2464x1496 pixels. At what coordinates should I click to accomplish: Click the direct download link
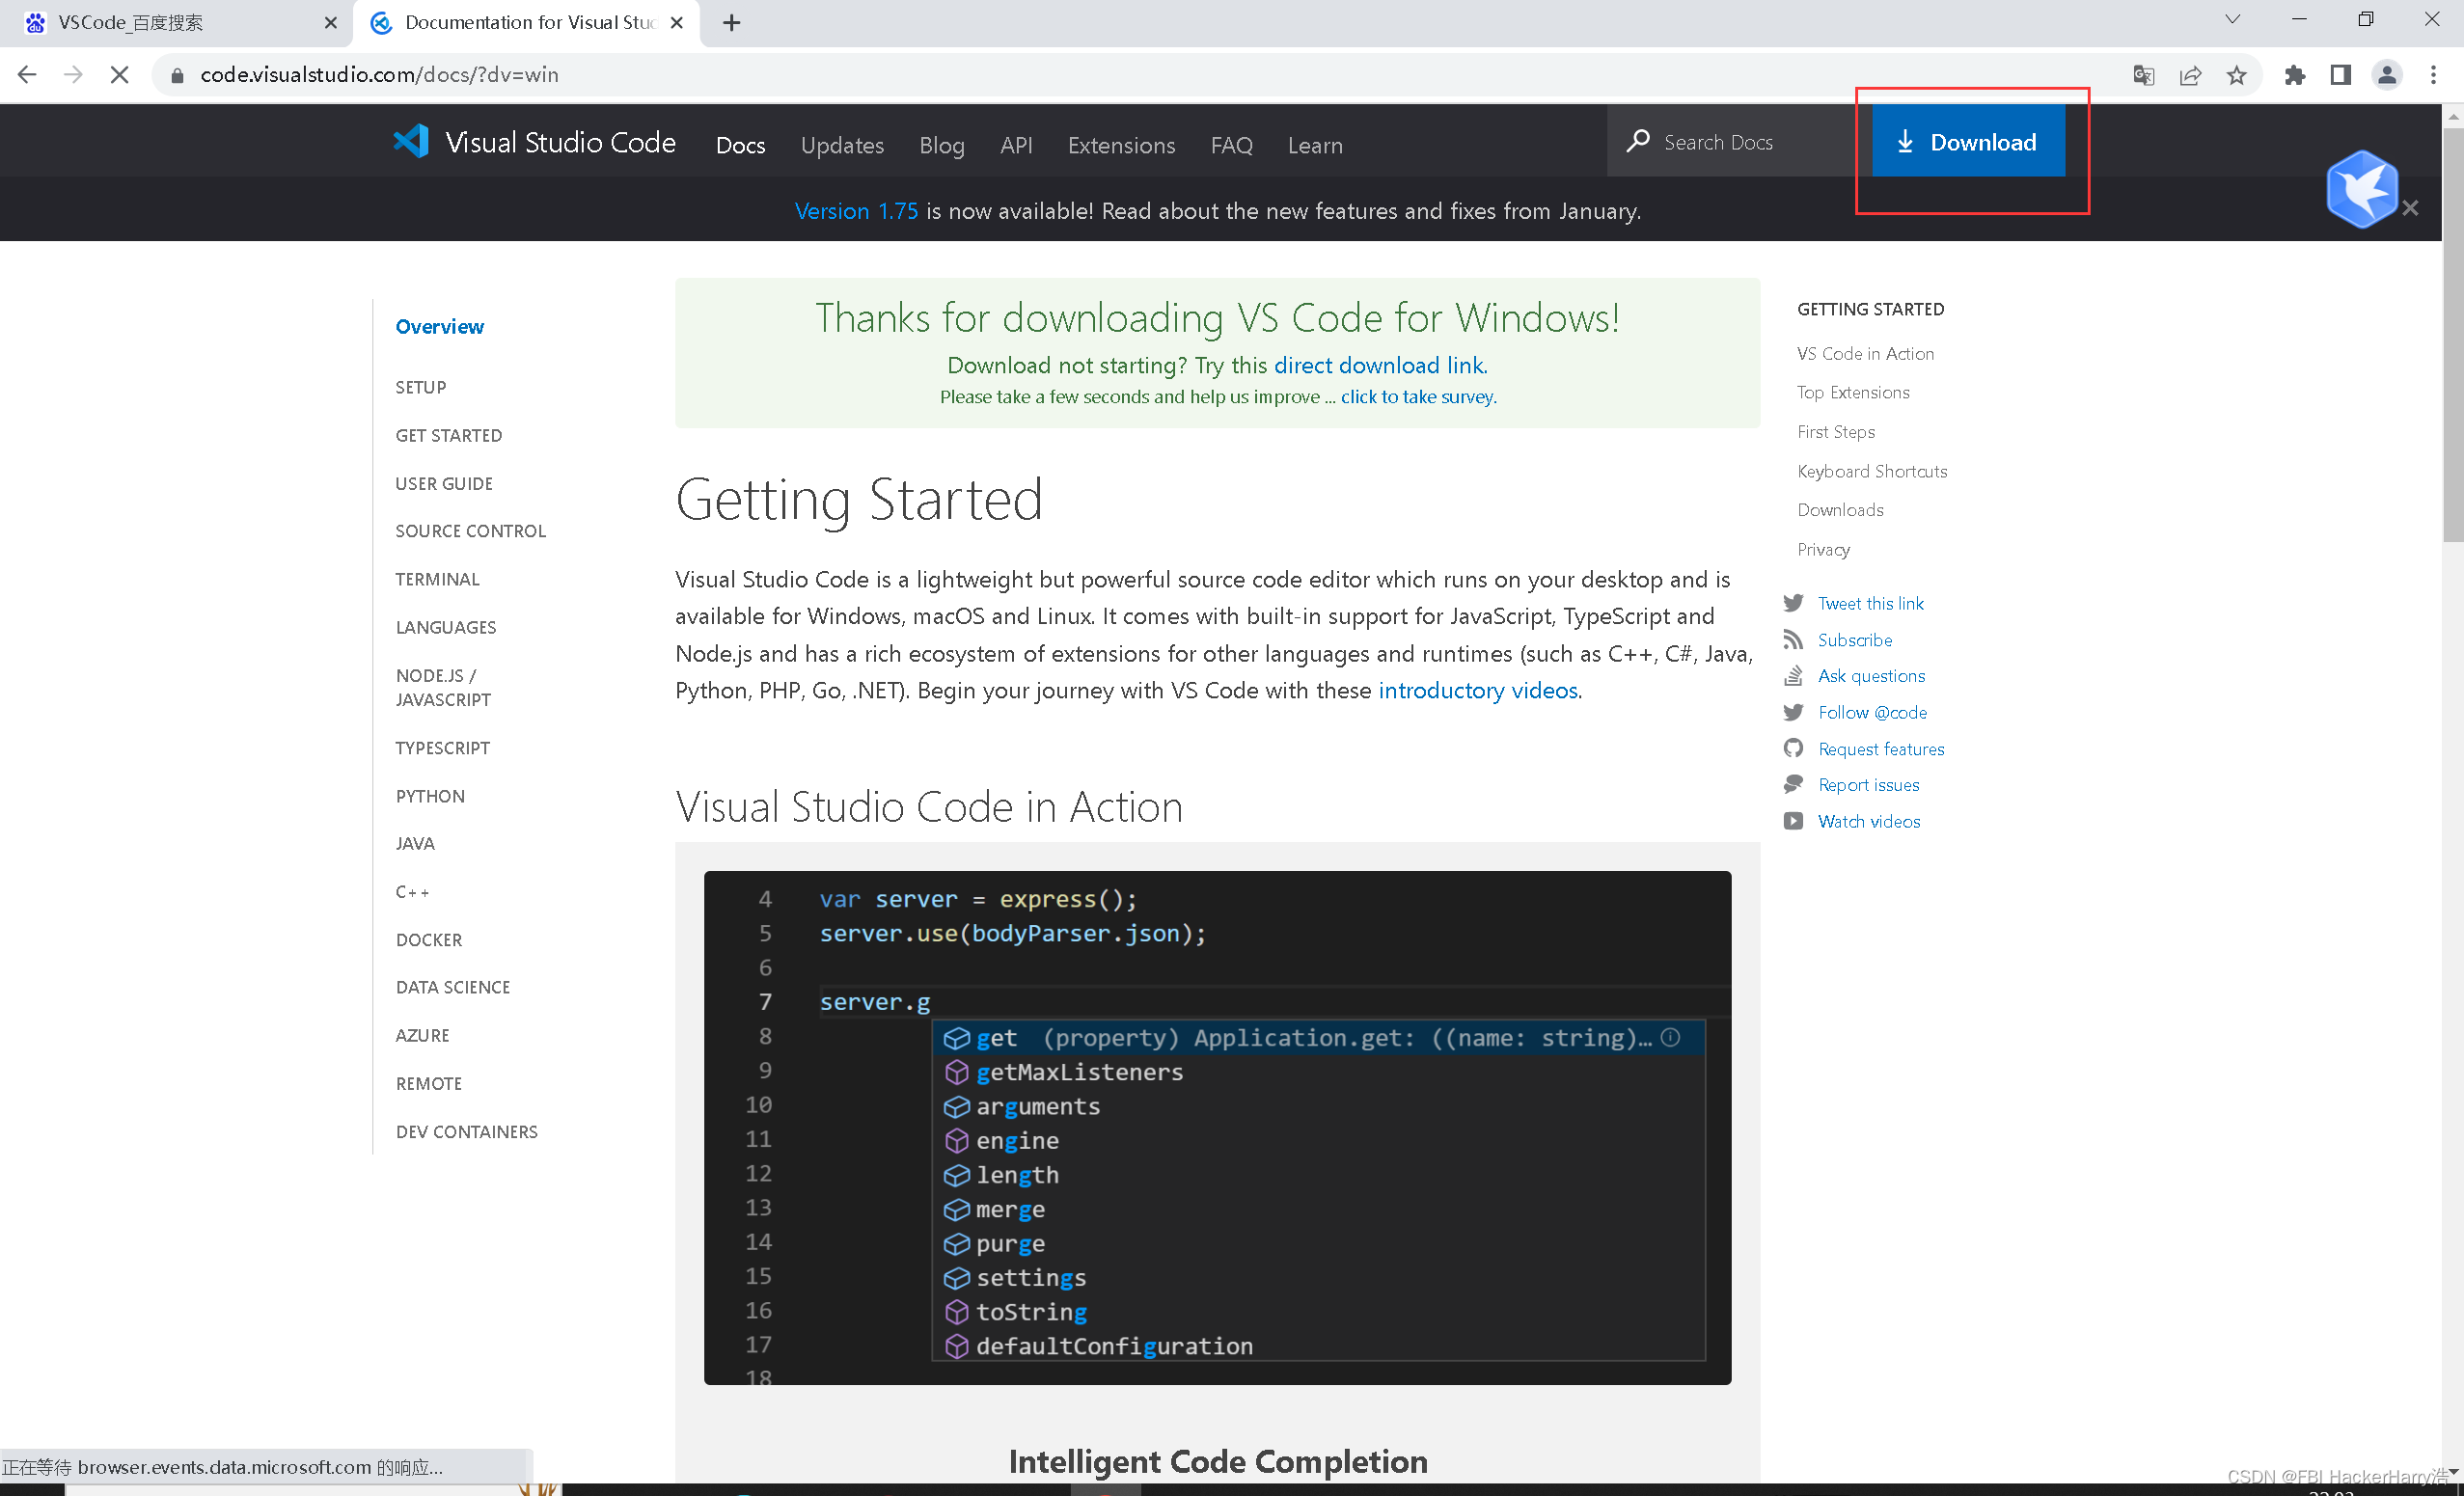(1380, 365)
